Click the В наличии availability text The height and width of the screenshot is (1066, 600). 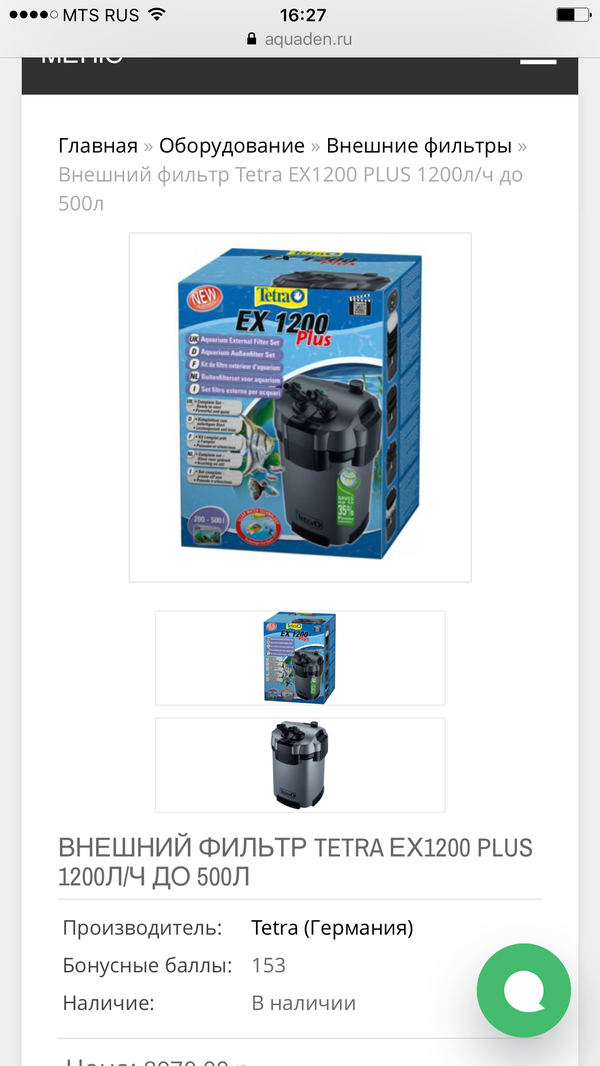tap(303, 1003)
